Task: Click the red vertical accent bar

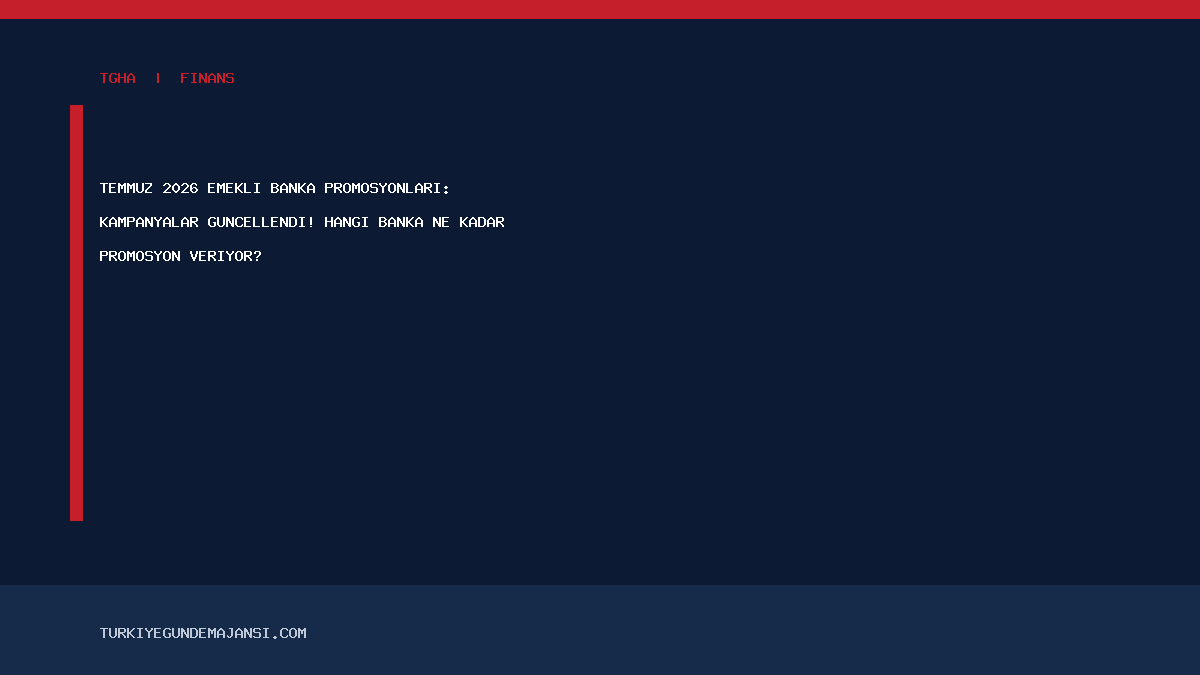Action: coord(76,313)
